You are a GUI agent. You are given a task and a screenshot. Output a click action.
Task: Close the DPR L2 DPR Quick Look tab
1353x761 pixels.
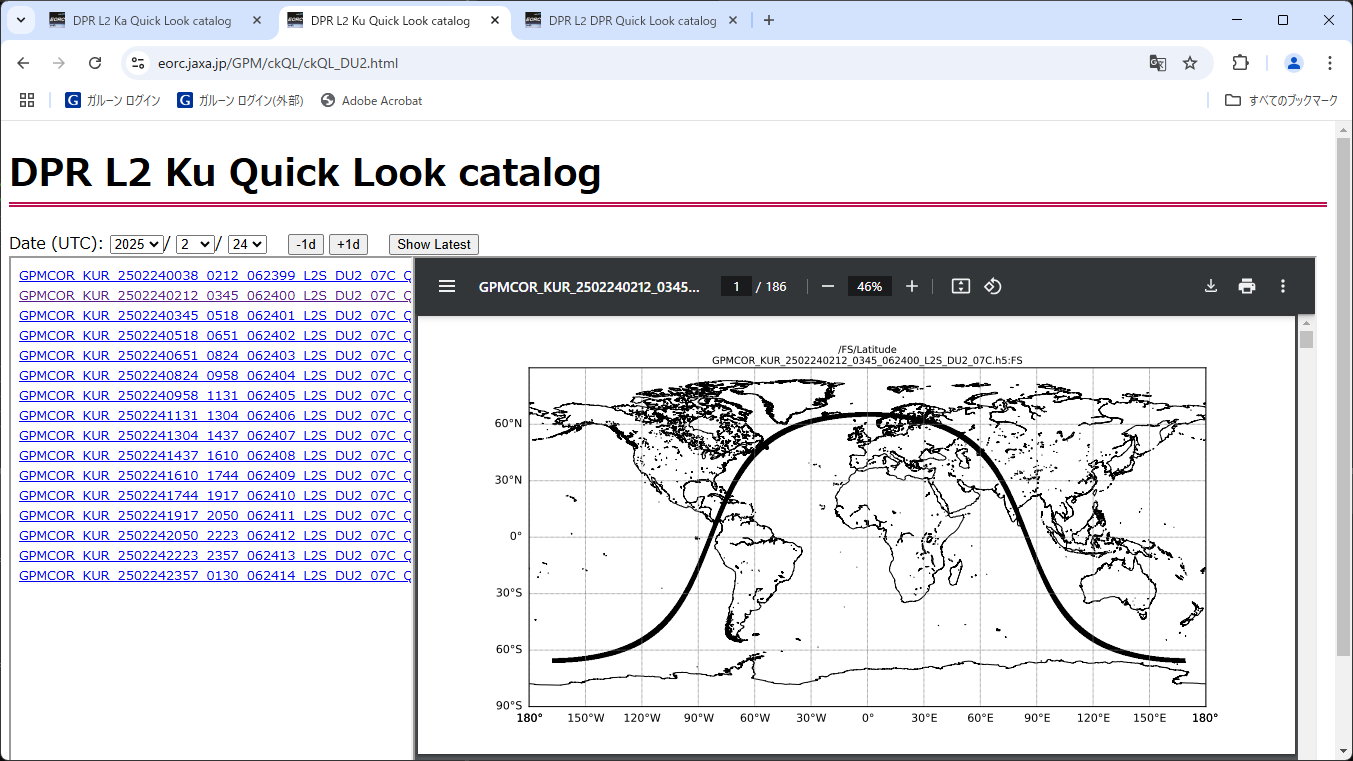point(733,20)
